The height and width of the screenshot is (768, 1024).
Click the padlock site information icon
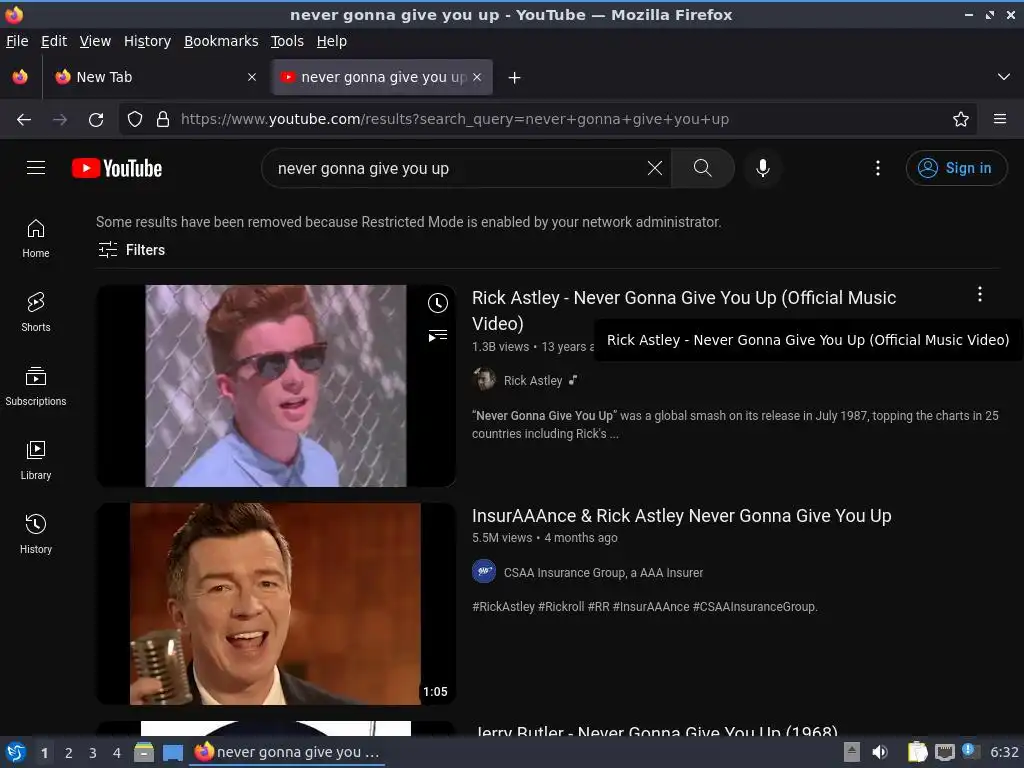point(163,120)
